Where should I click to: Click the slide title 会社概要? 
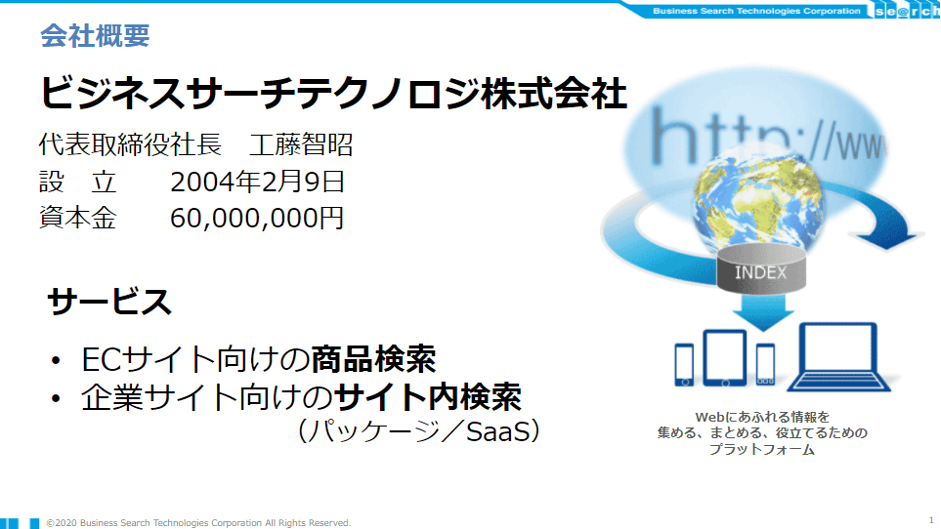(x=95, y=36)
